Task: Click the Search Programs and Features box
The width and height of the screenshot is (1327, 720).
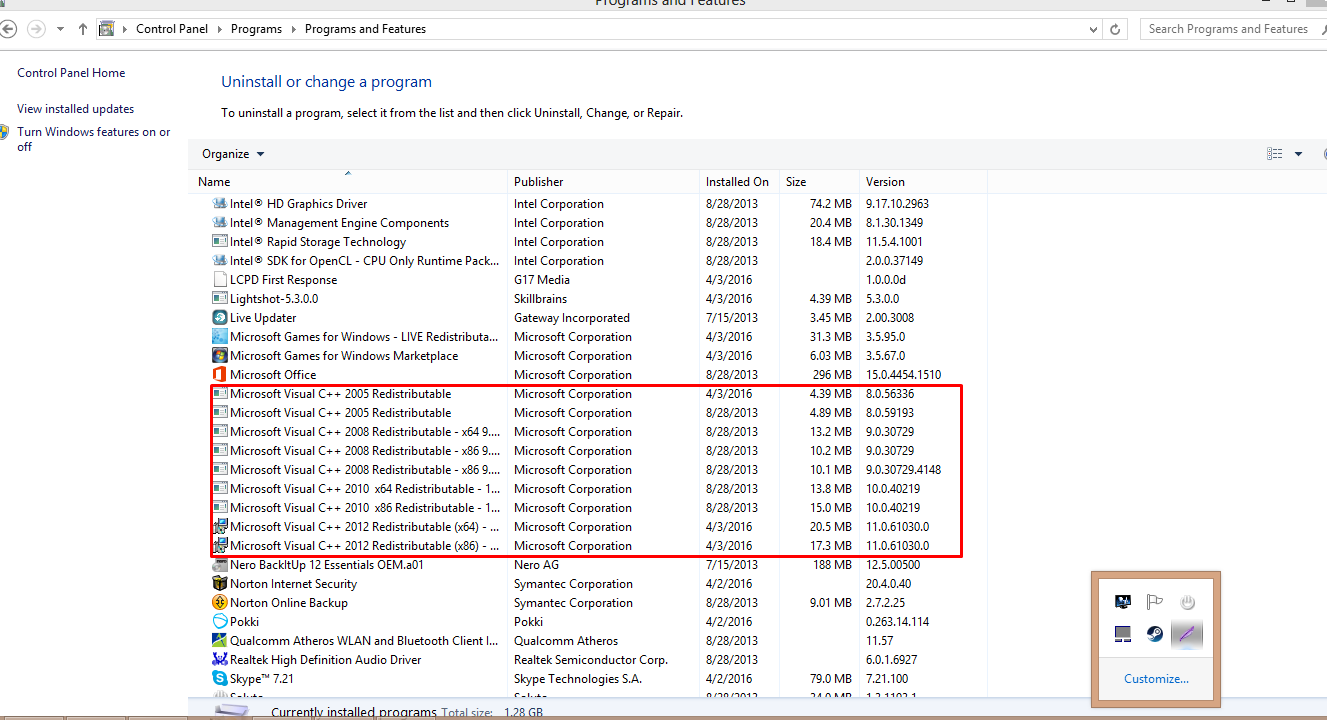Action: coord(1228,29)
